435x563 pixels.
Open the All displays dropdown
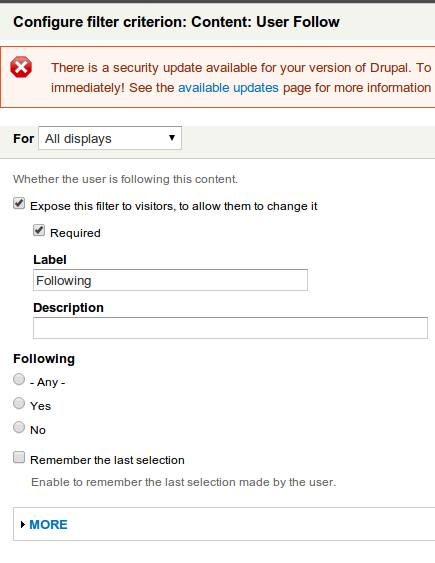pyautogui.click(x=110, y=138)
